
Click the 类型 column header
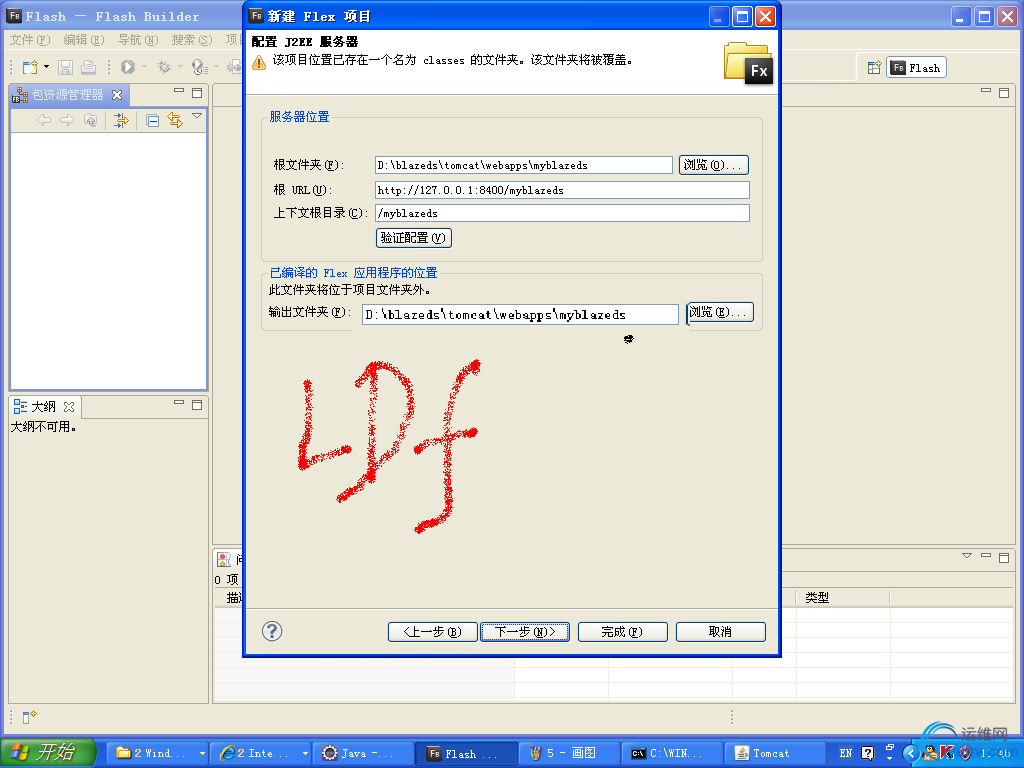click(x=842, y=597)
